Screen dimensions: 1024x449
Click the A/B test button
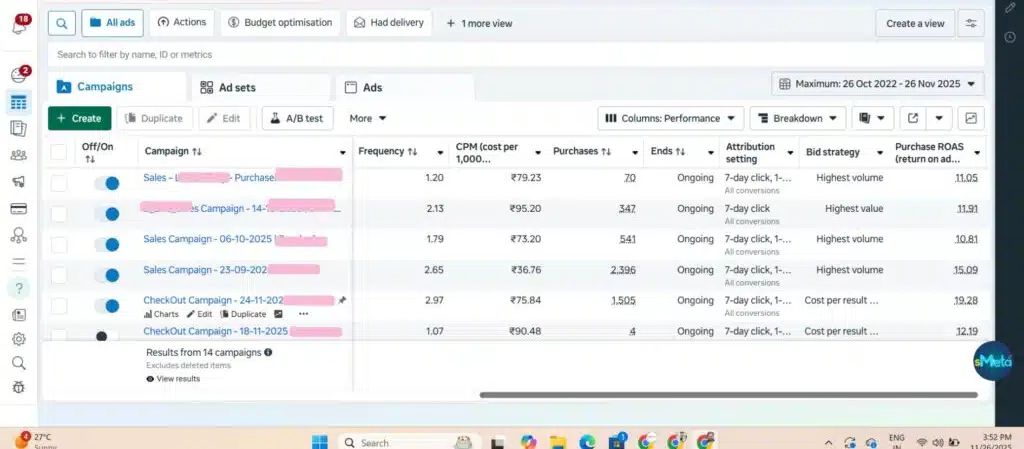298,118
